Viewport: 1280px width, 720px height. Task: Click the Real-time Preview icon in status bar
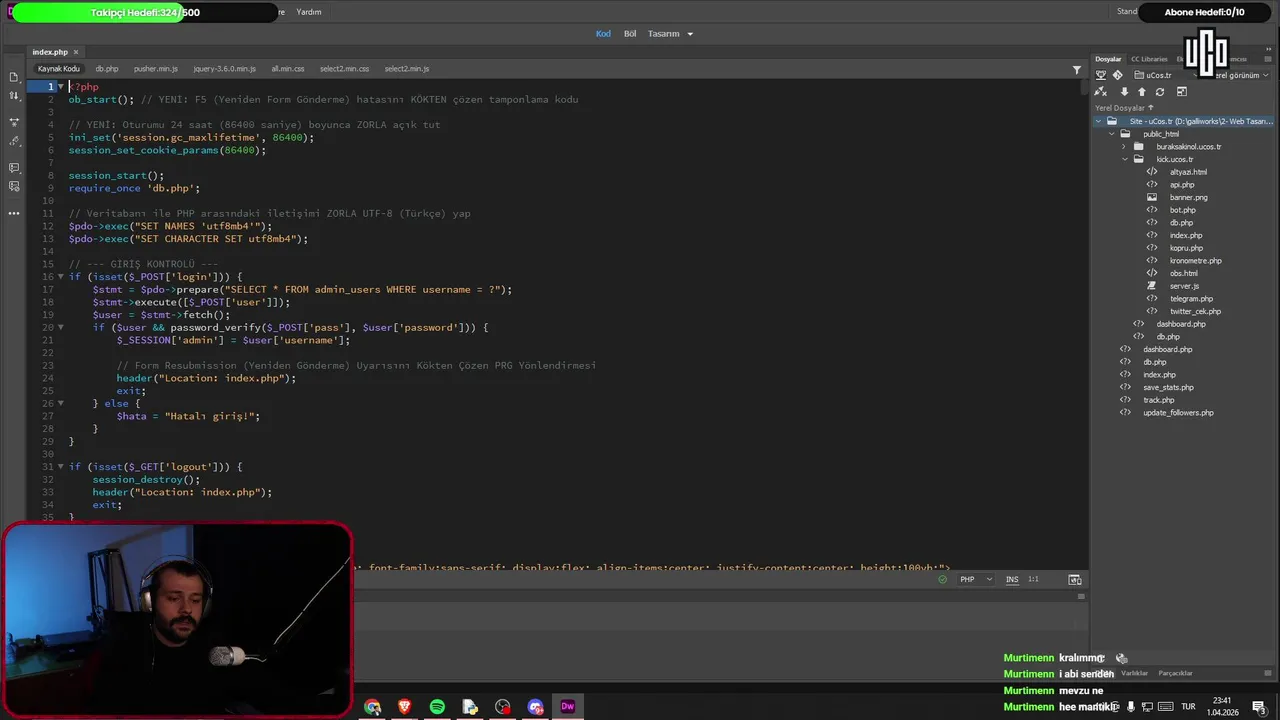(1075, 580)
